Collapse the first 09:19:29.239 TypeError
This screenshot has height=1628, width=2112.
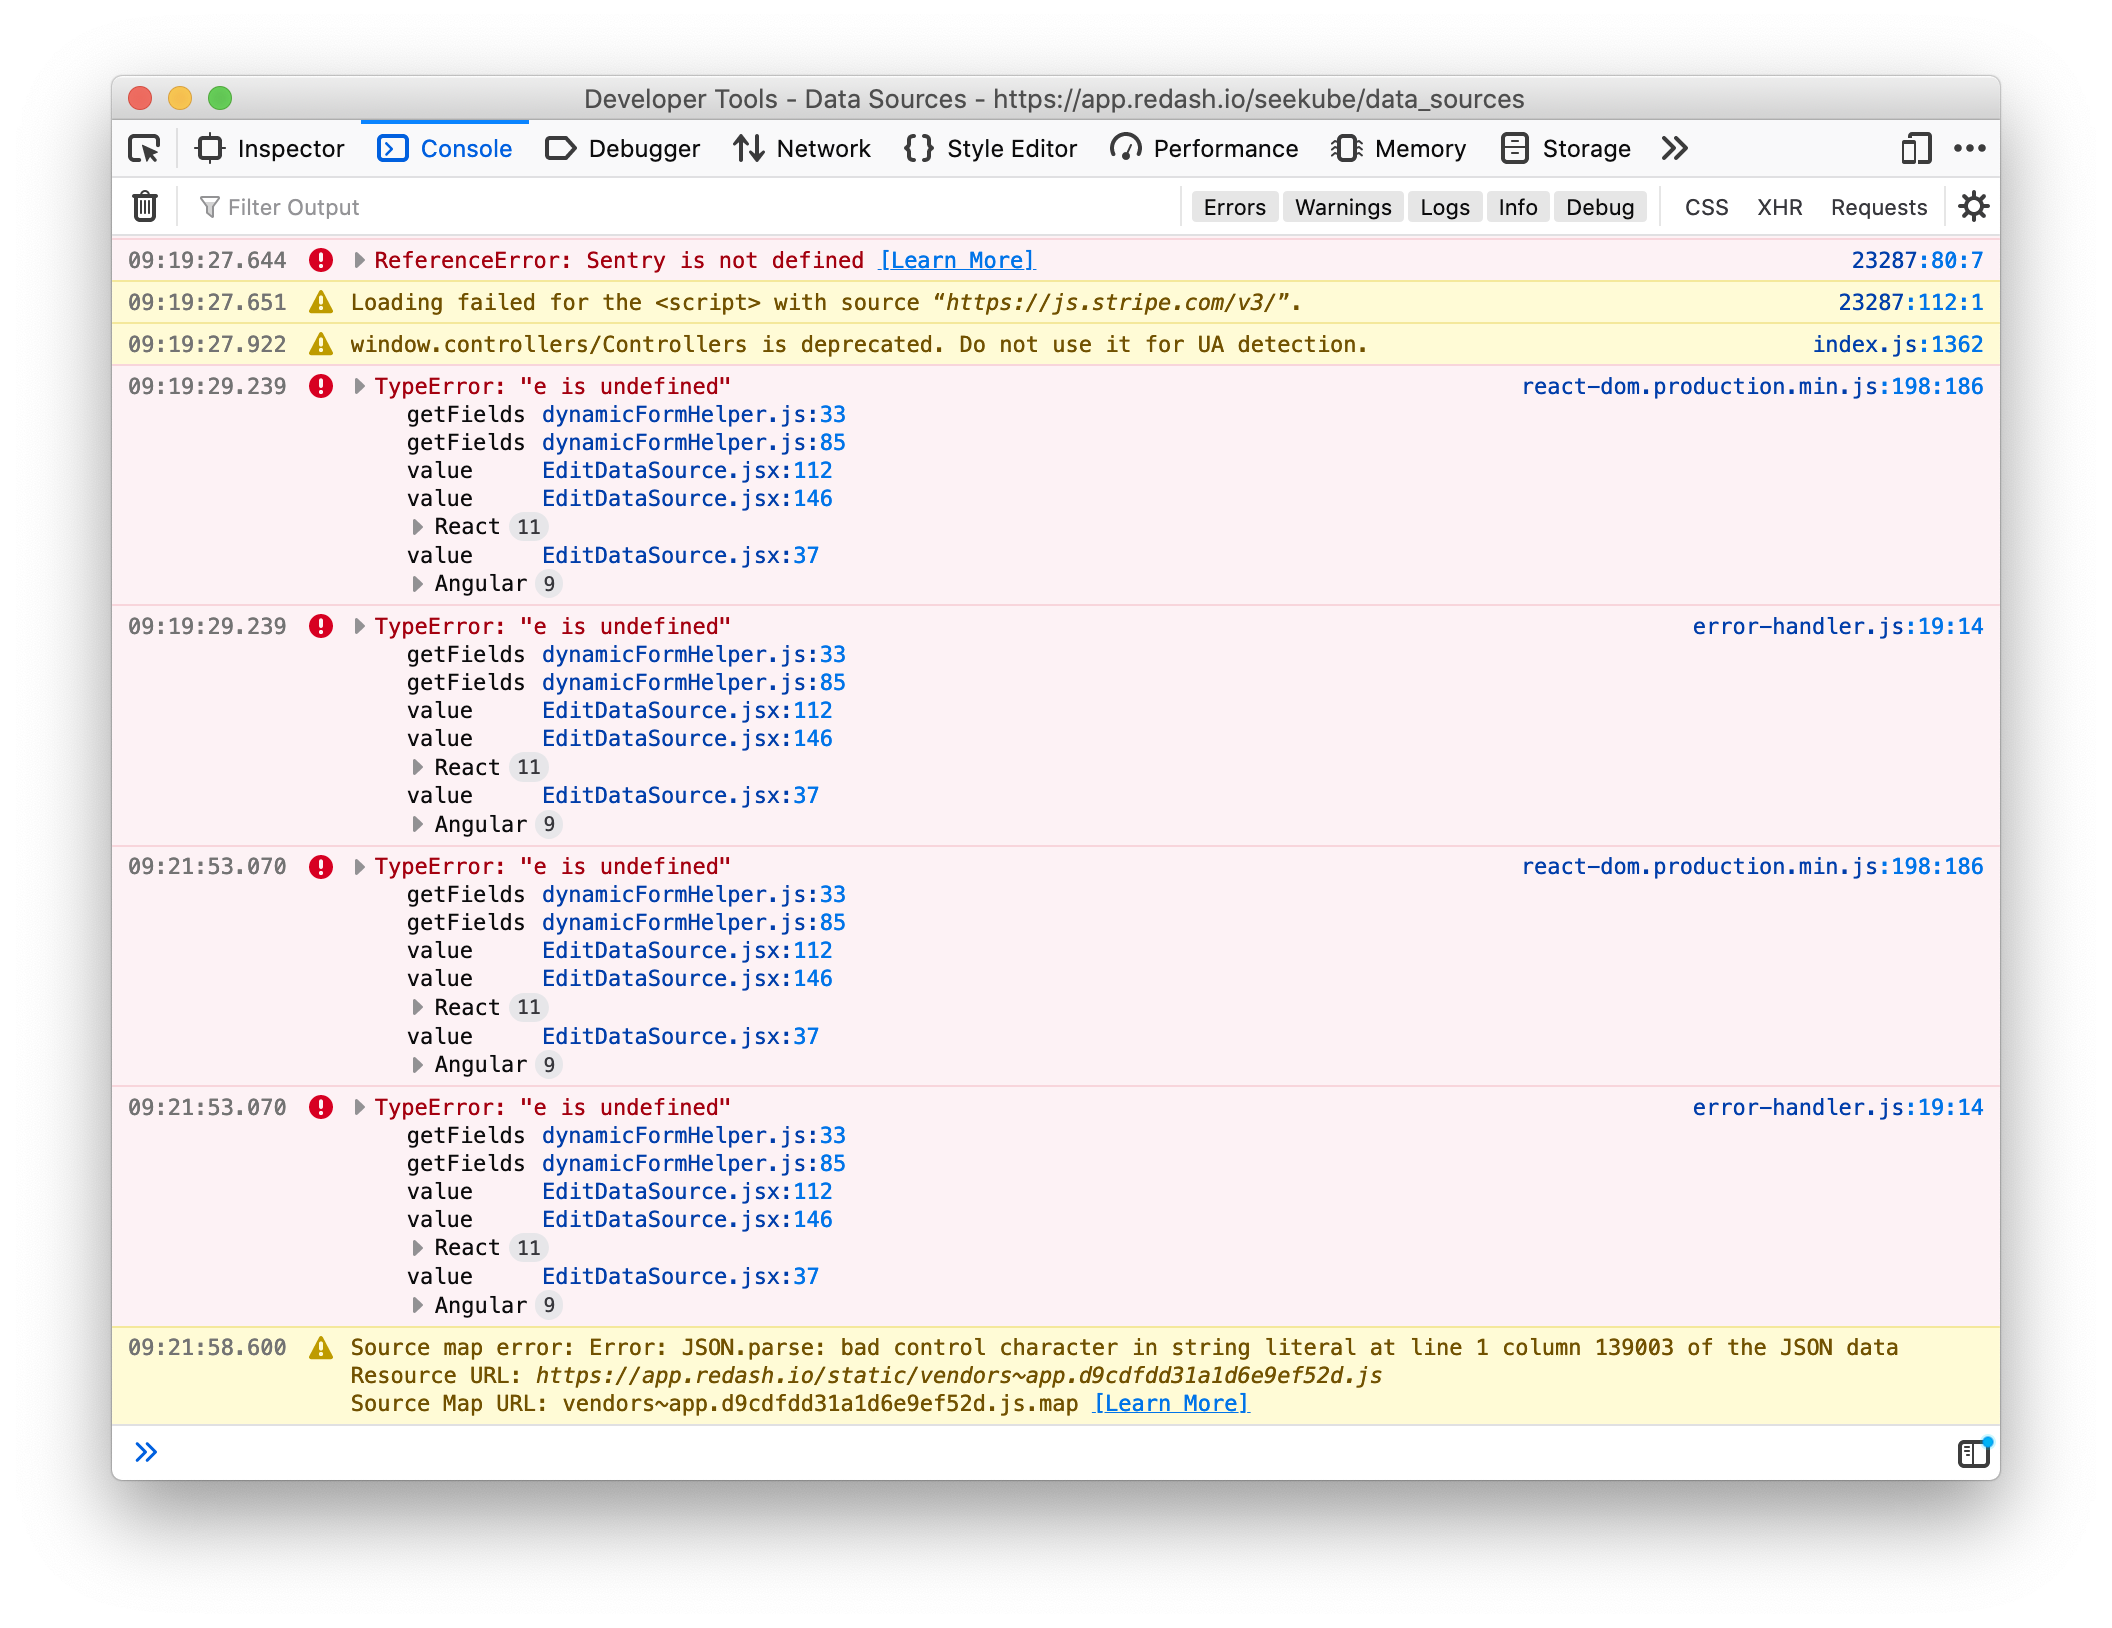(359, 386)
